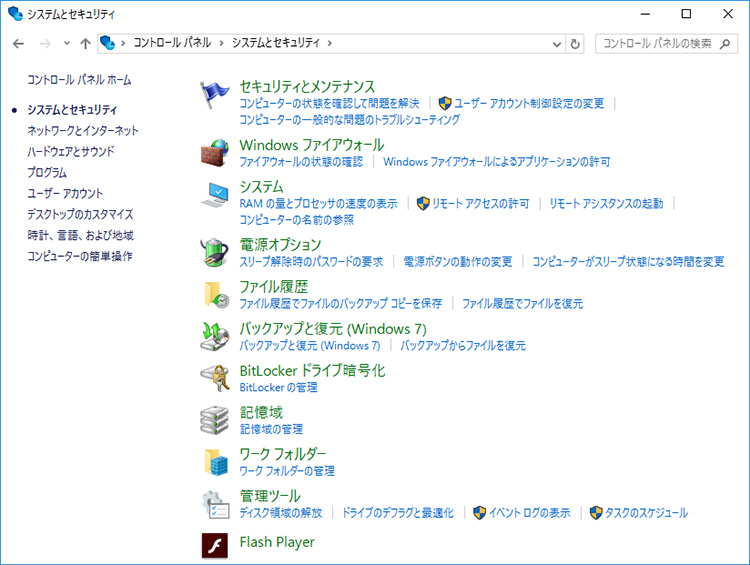This screenshot has width=750, height=565.
Task: Click the 記憶域 stacked drives icon
Action: pos(216,420)
